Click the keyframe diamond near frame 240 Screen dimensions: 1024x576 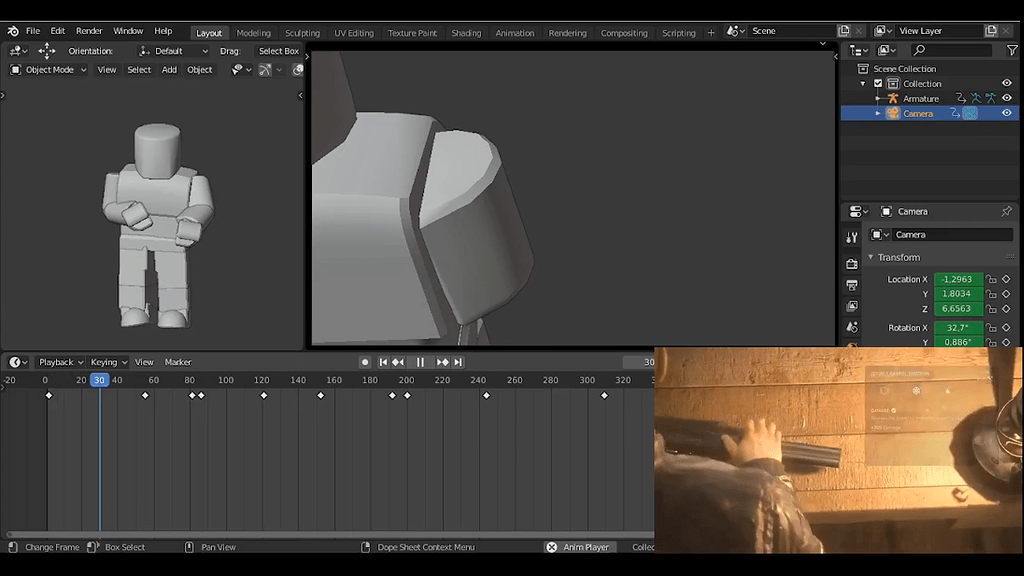point(486,396)
